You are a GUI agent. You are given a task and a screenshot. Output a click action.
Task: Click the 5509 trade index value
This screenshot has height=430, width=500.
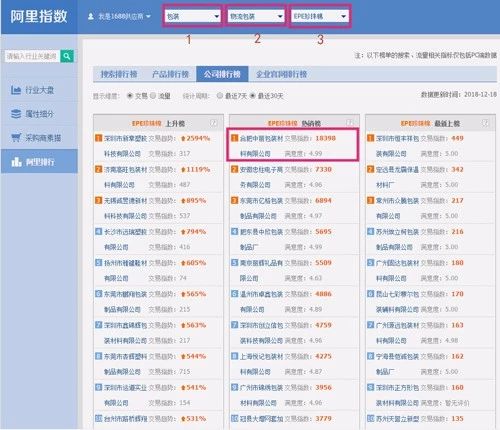(x=323, y=263)
